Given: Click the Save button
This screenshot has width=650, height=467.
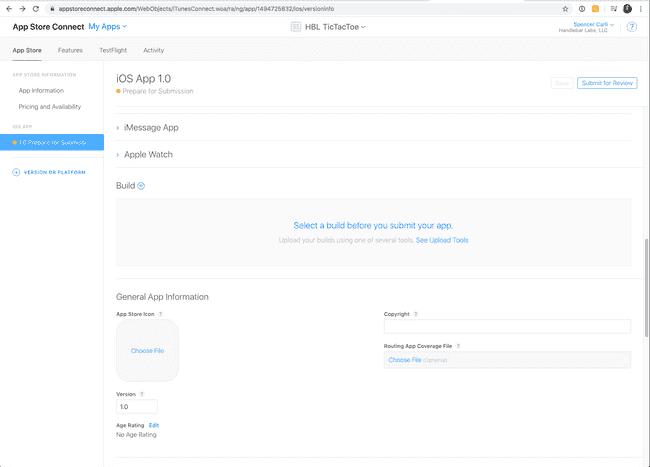Looking at the screenshot, I should click(x=562, y=83).
